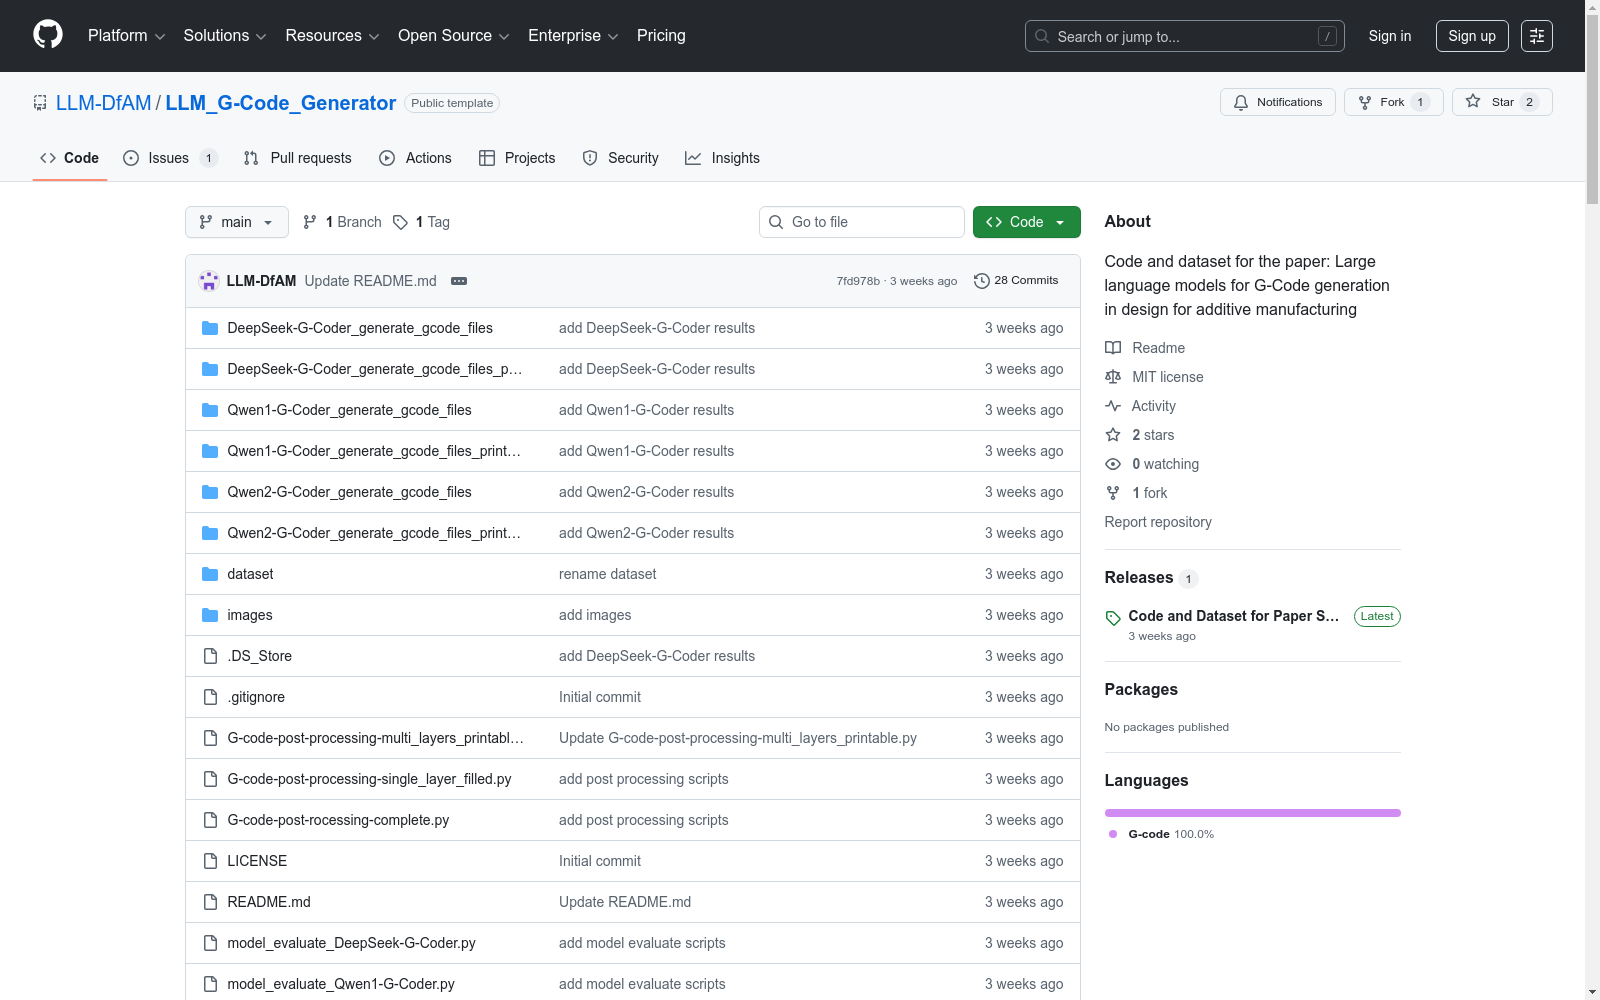Click the branch icon next to 1 Branch
Viewport: 1600px width, 1000px height.
310,222
